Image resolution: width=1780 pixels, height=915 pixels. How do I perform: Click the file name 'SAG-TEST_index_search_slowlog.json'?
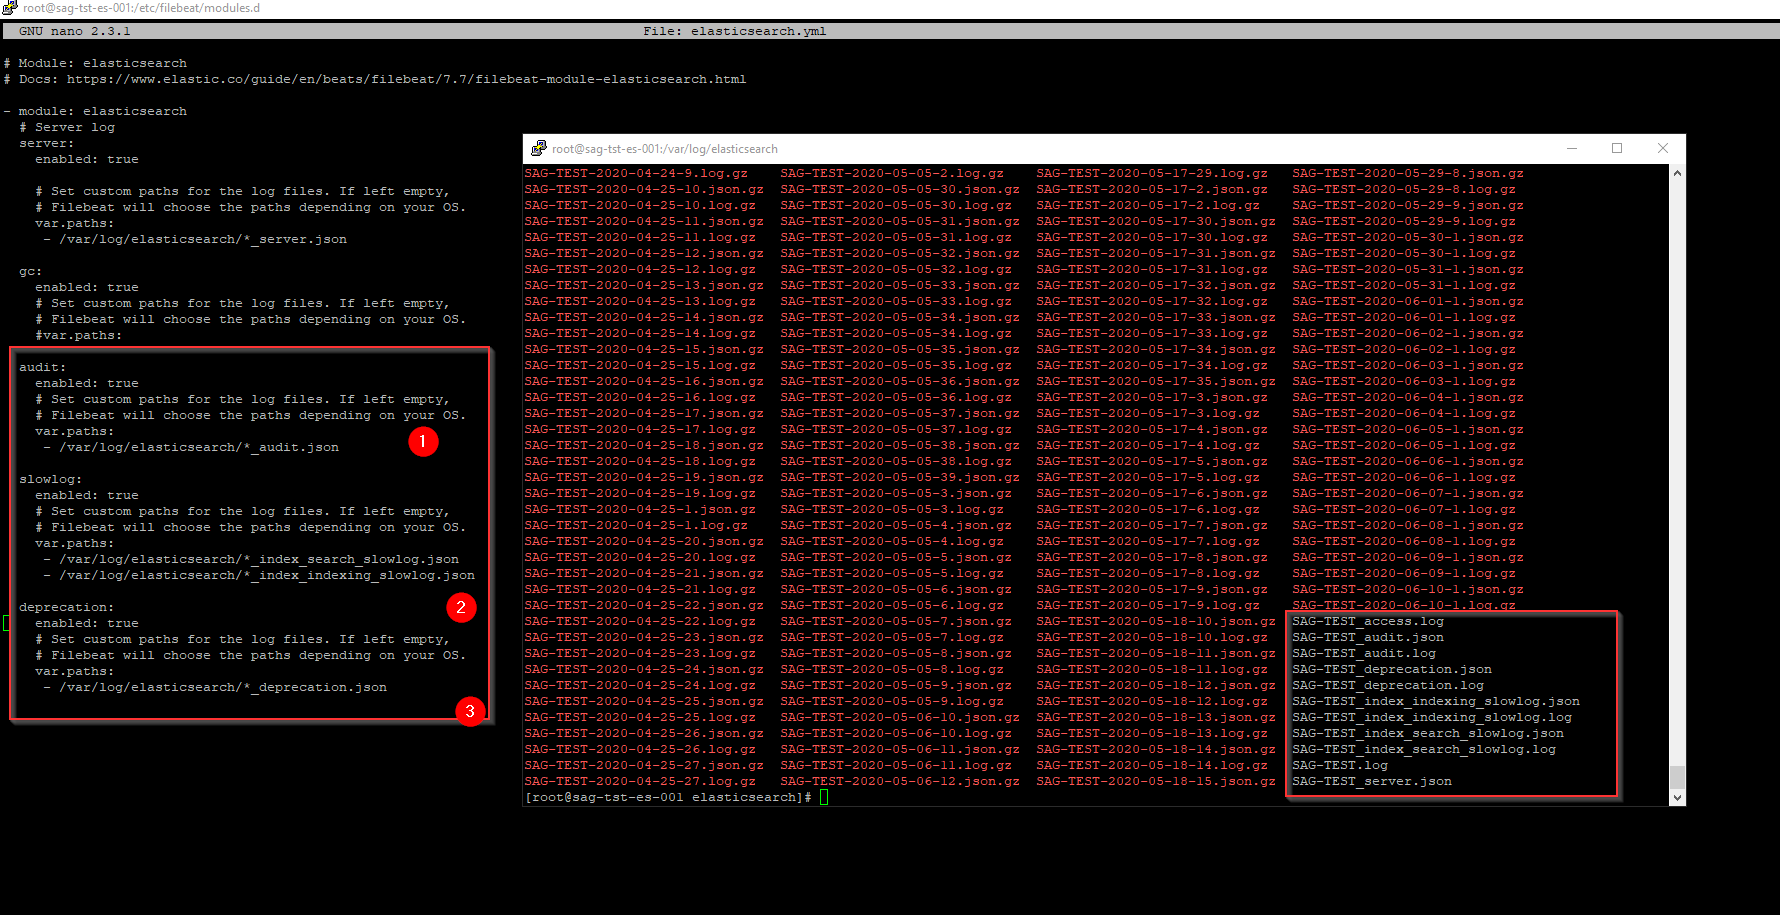1428,733
